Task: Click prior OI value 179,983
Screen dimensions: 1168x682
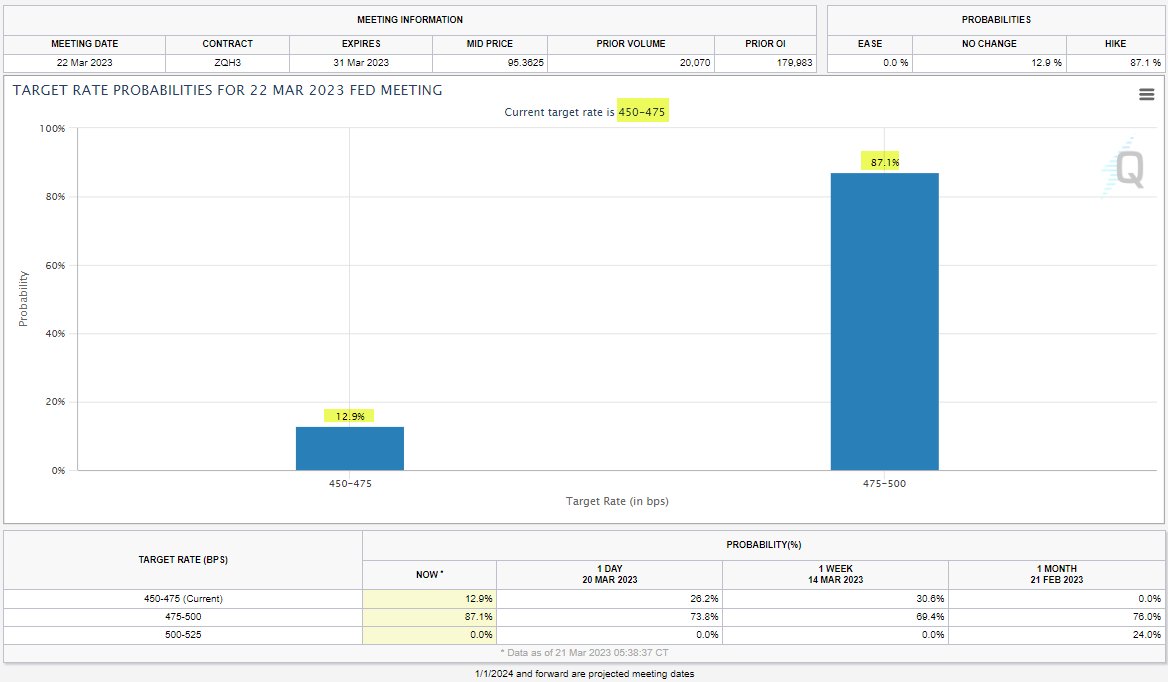Action: tap(795, 63)
